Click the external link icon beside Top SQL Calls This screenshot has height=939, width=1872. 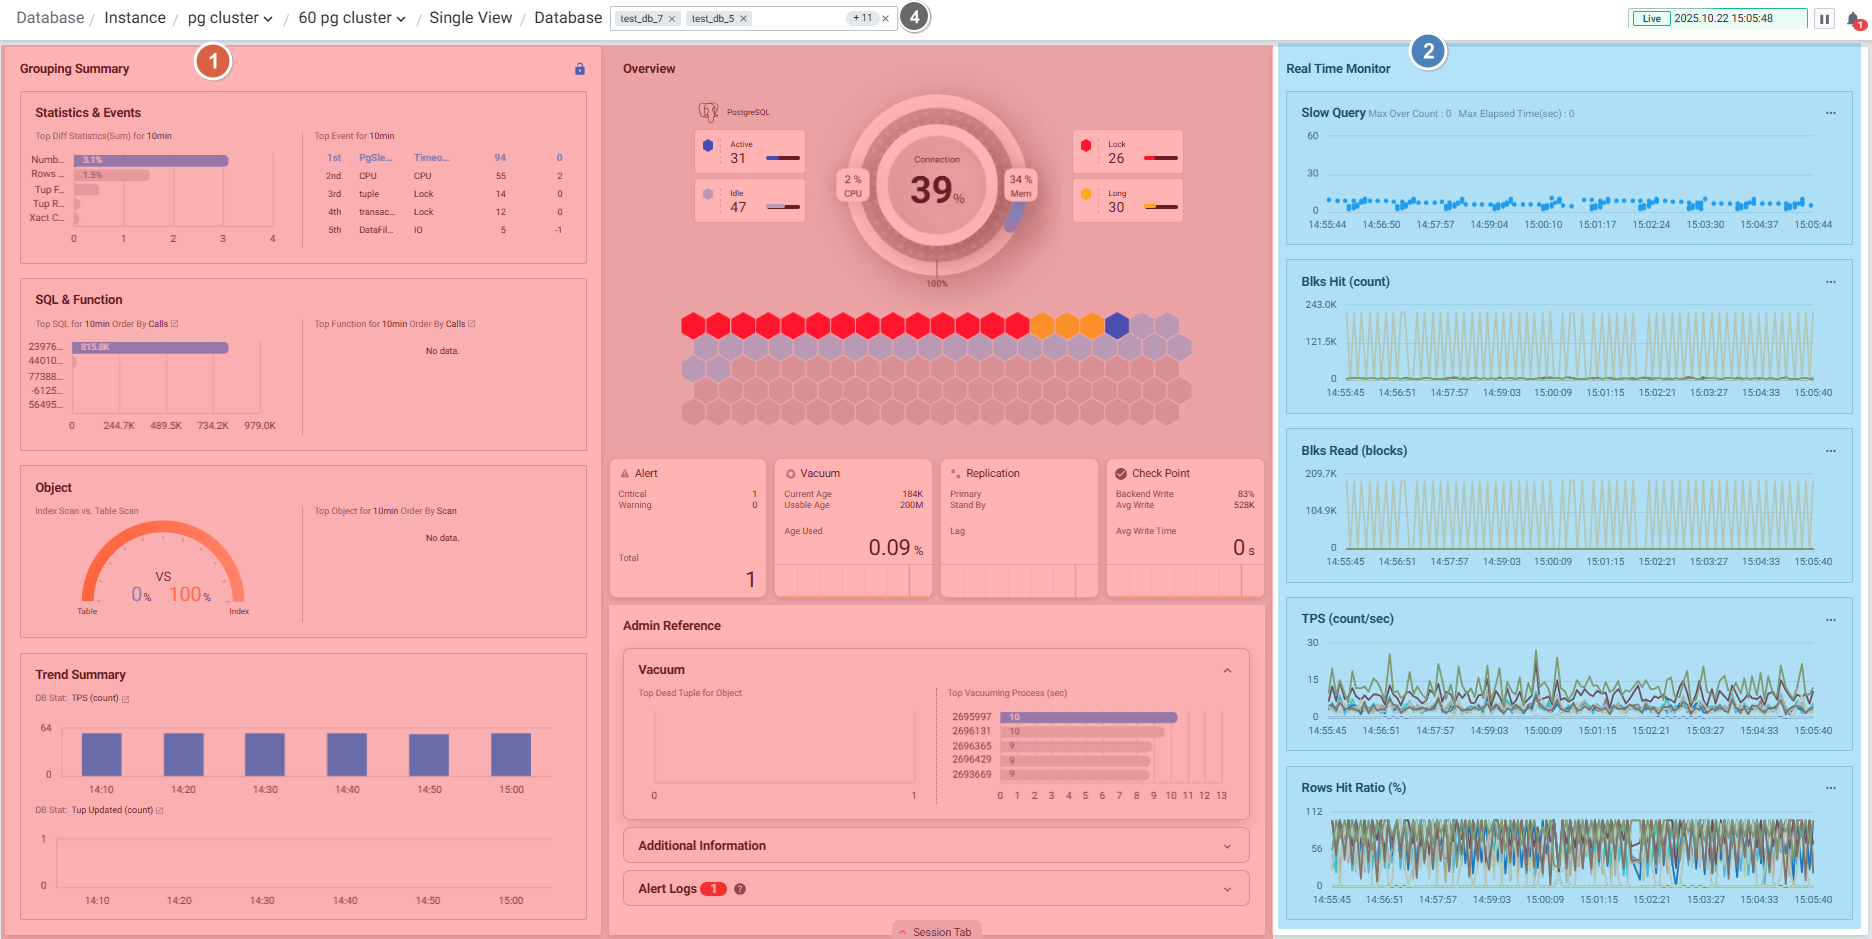[175, 324]
